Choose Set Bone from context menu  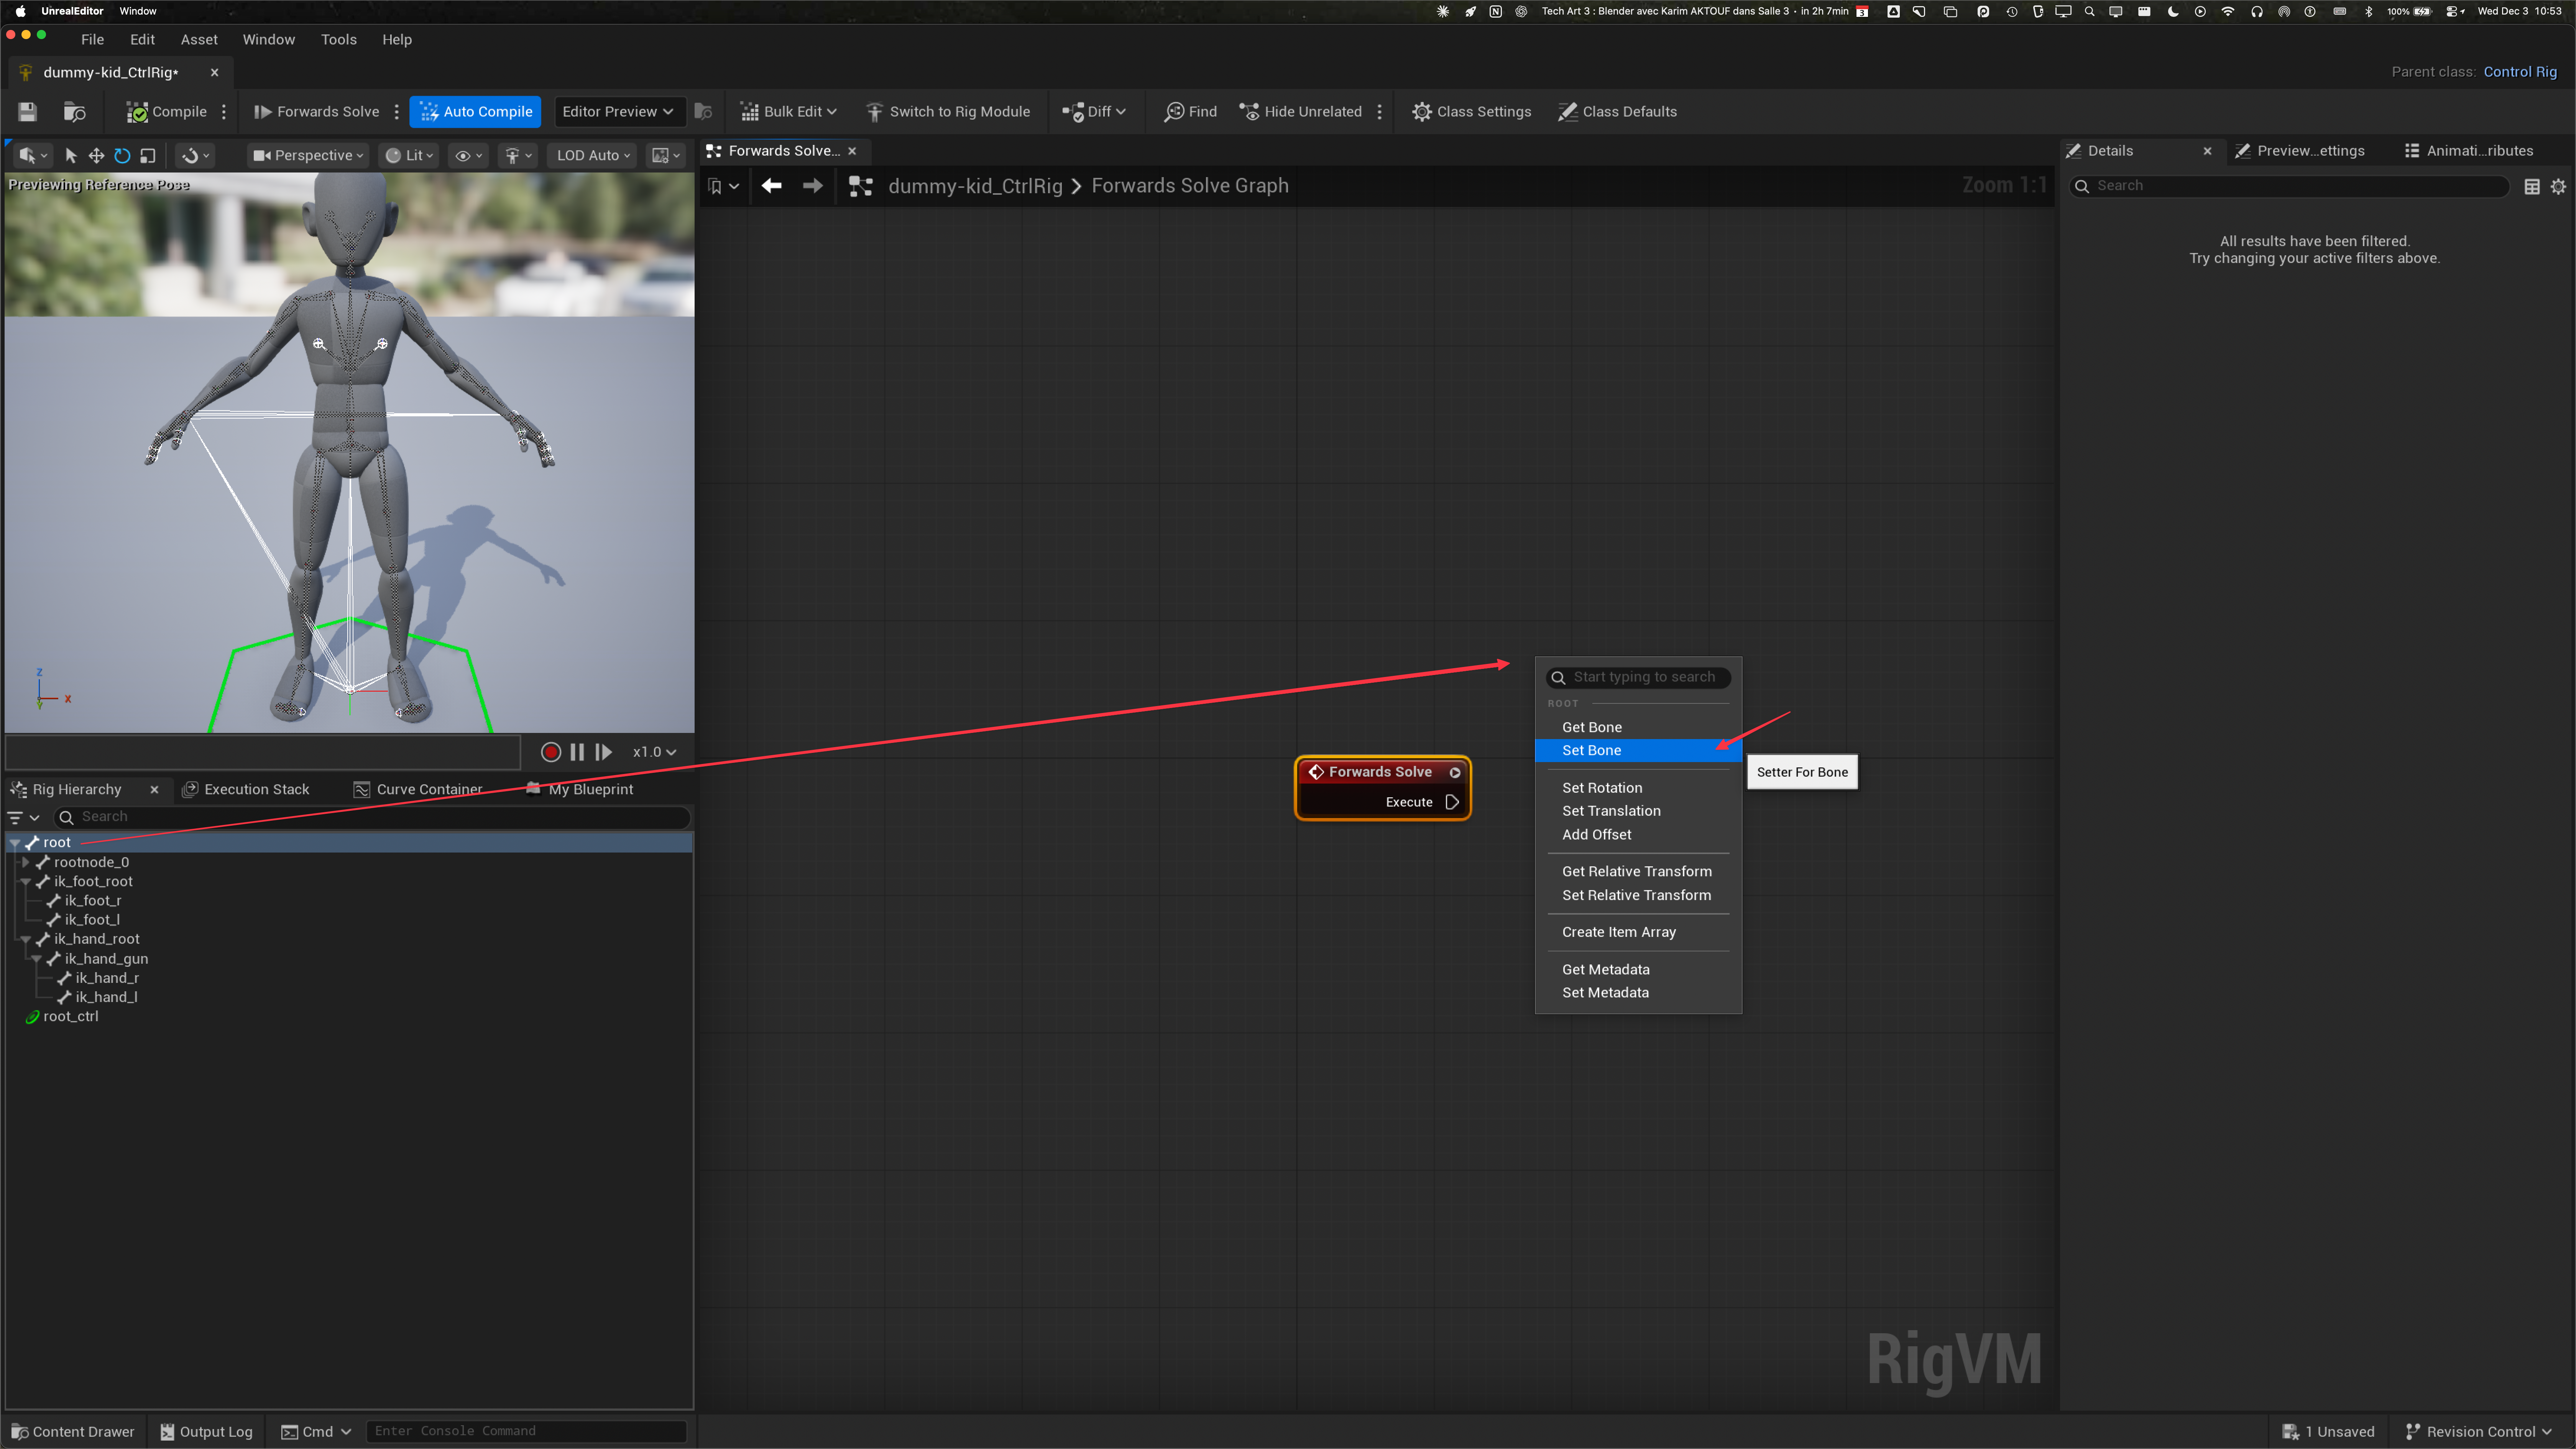point(1638,750)
